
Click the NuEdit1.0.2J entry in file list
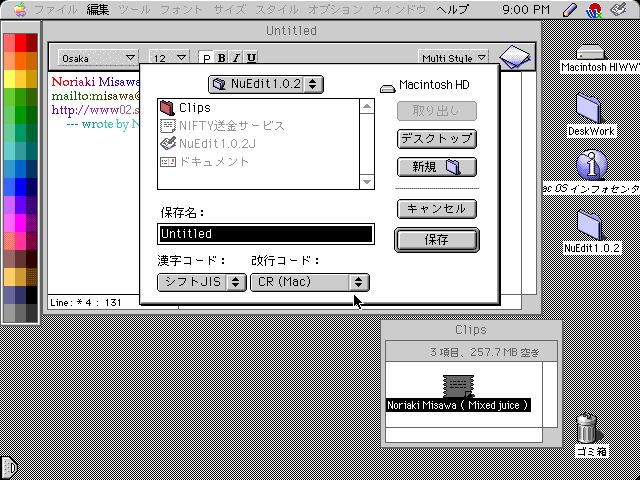[208, 144]
